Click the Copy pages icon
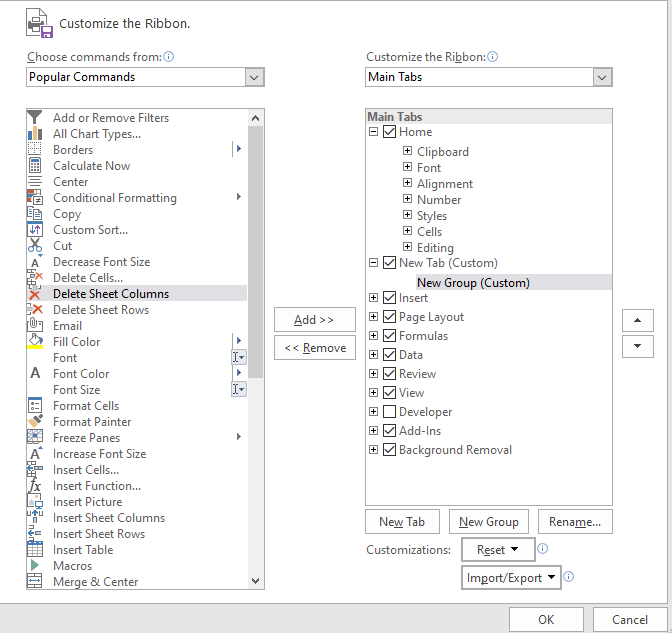This screenshot has width=672, height=633. click(x=35, y=213)
